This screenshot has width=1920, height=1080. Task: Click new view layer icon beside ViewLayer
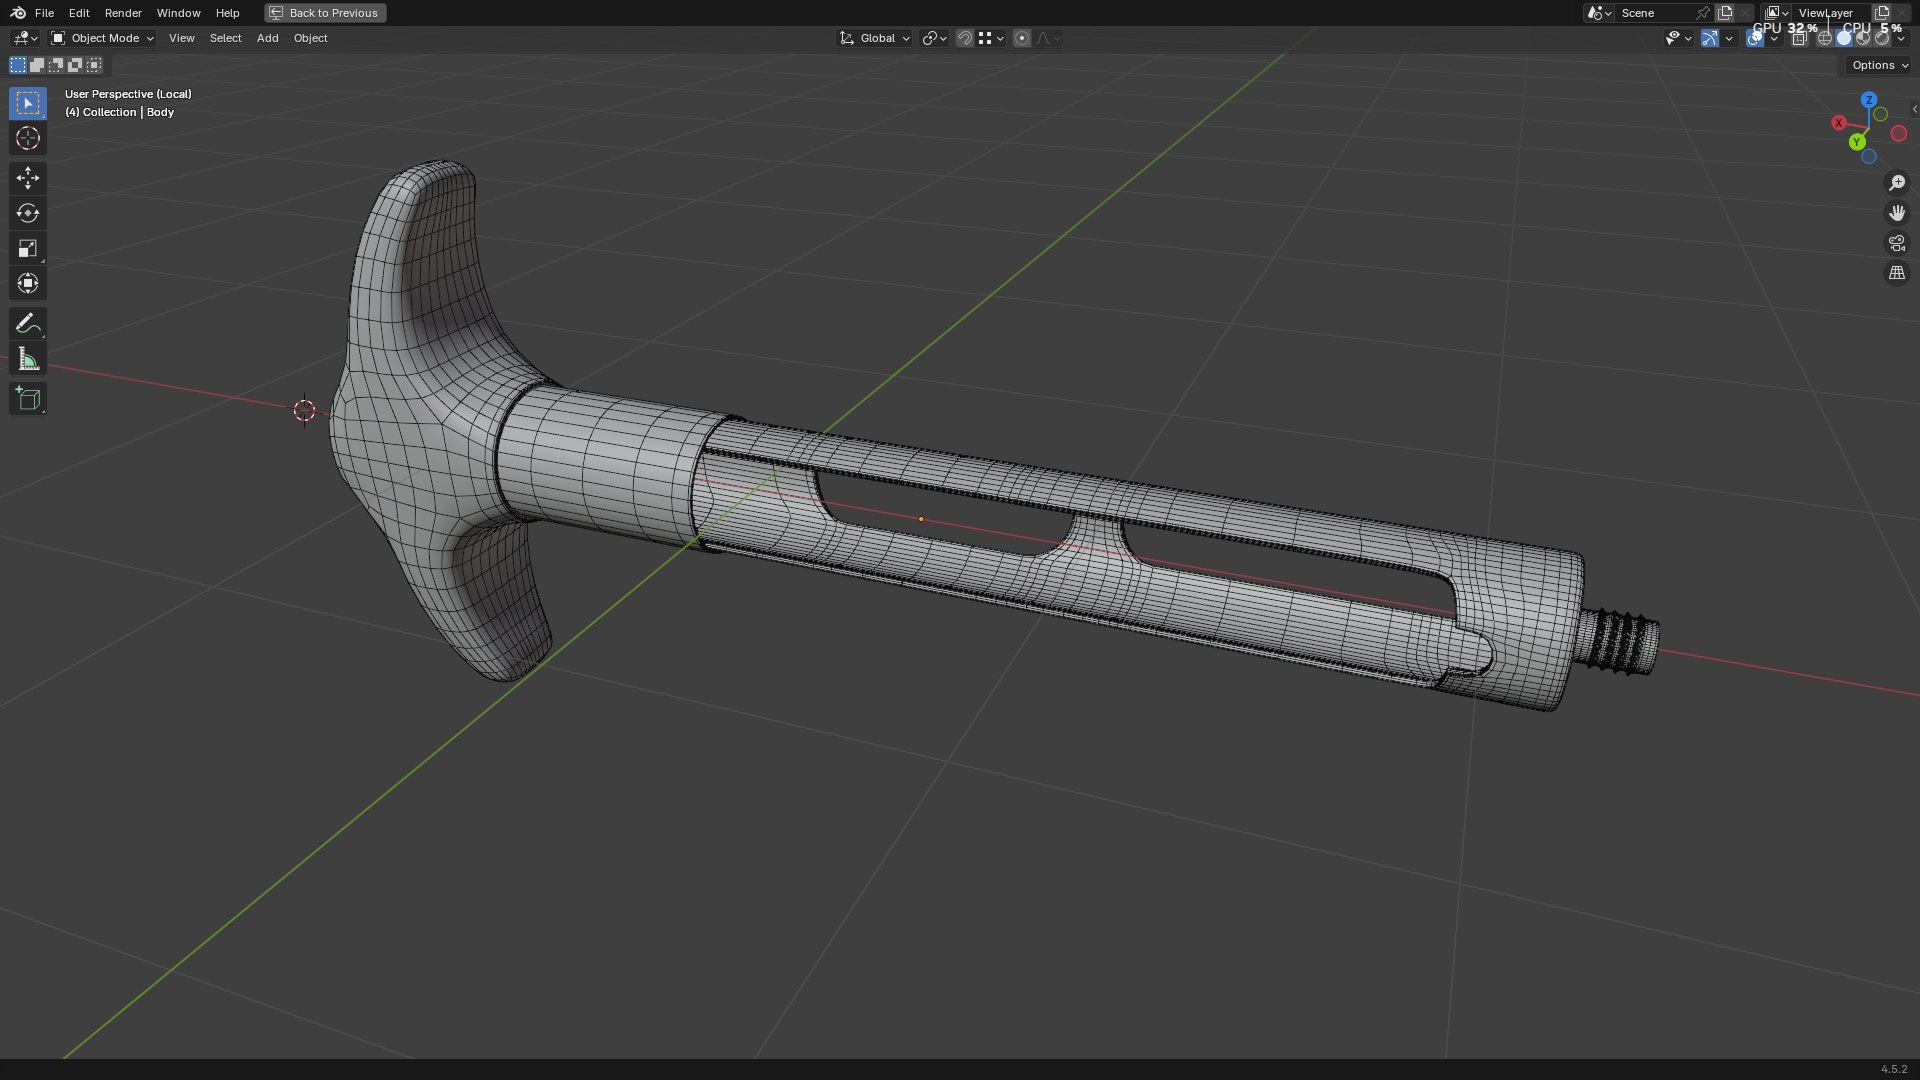[x=1881, y=13]
